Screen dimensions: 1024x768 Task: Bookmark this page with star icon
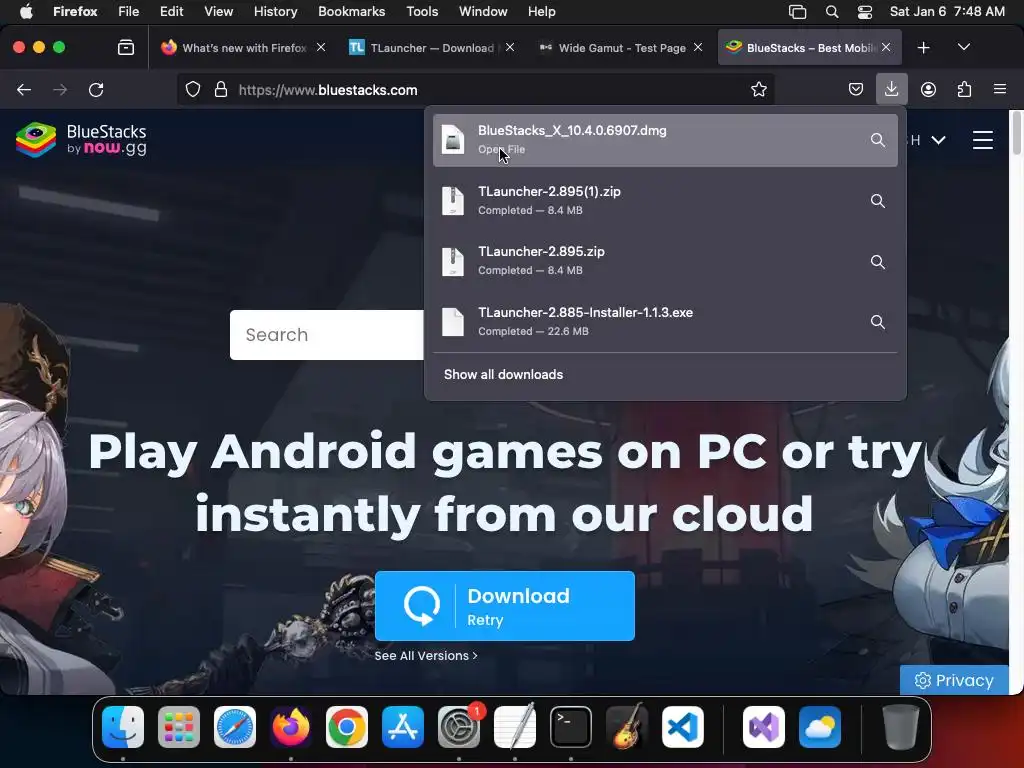pos(758,89)
